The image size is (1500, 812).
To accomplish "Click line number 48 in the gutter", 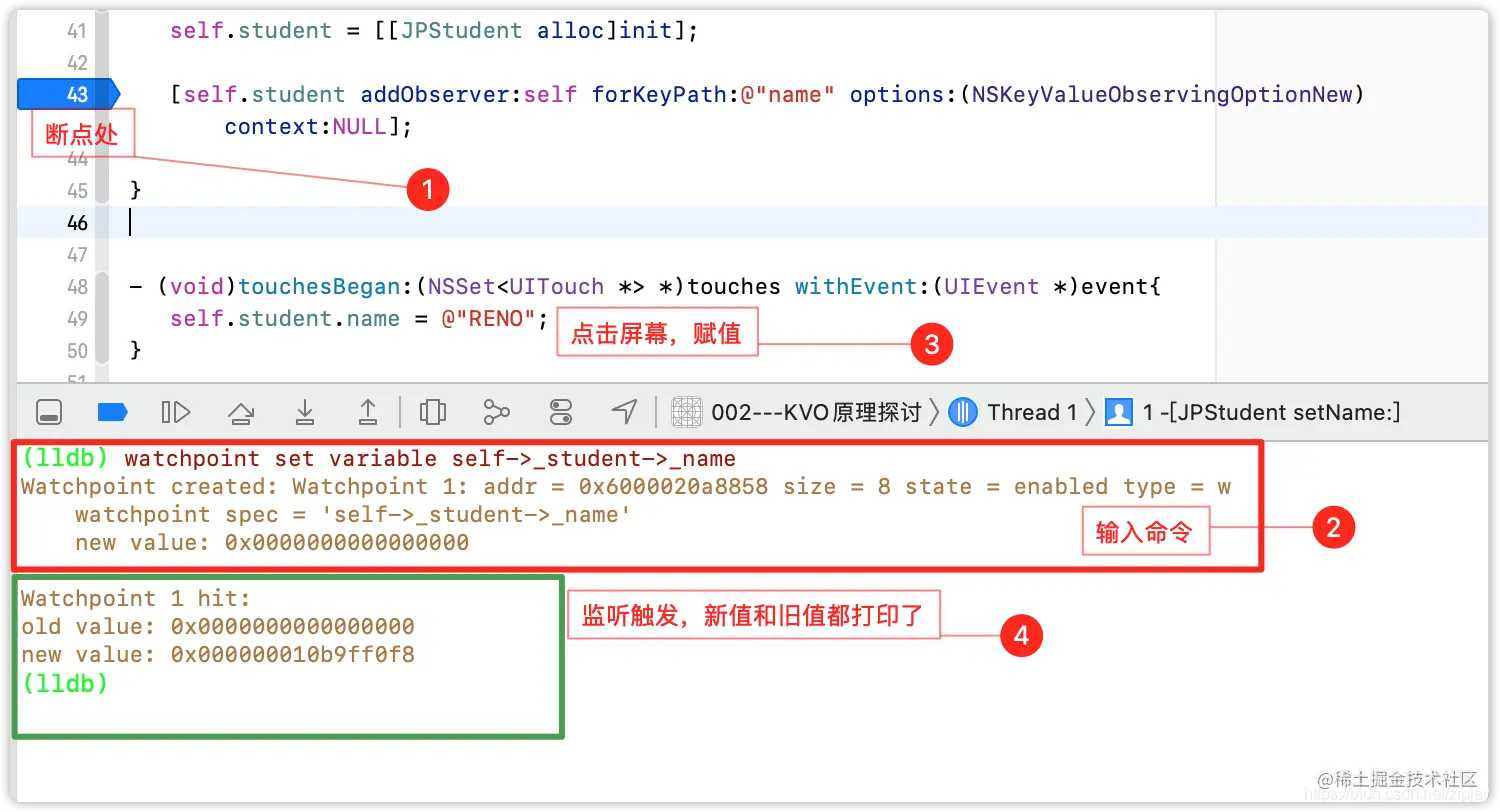I will (x=77, y=286).
